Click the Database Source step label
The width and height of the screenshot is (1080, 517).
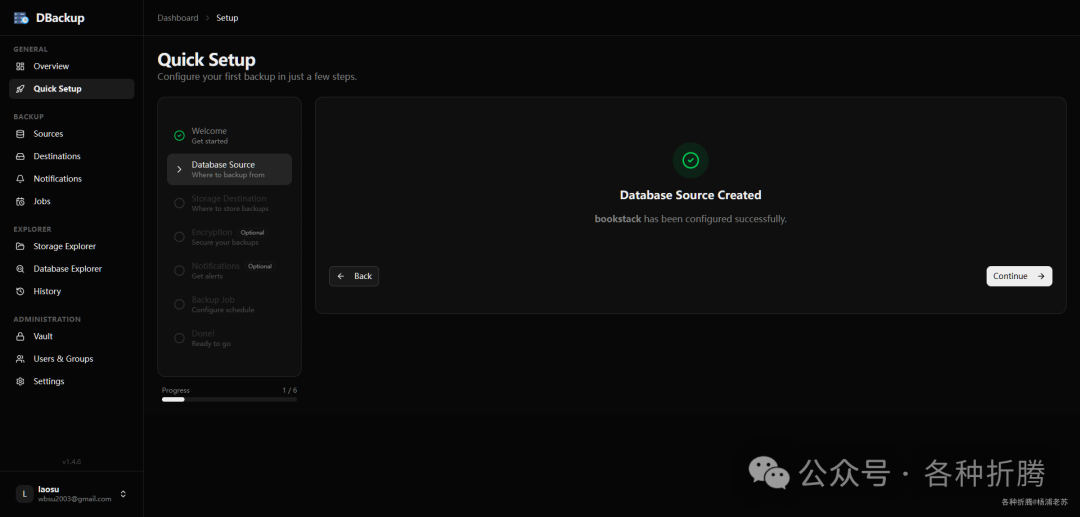pos(223,165)
